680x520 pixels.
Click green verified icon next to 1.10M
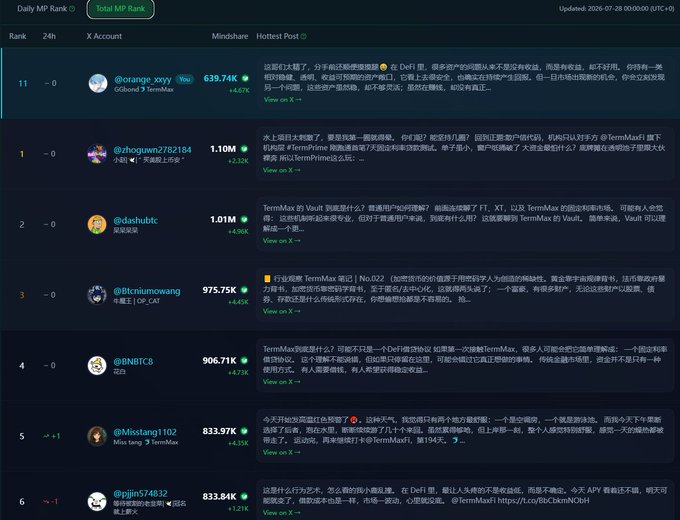pos(244,149)
